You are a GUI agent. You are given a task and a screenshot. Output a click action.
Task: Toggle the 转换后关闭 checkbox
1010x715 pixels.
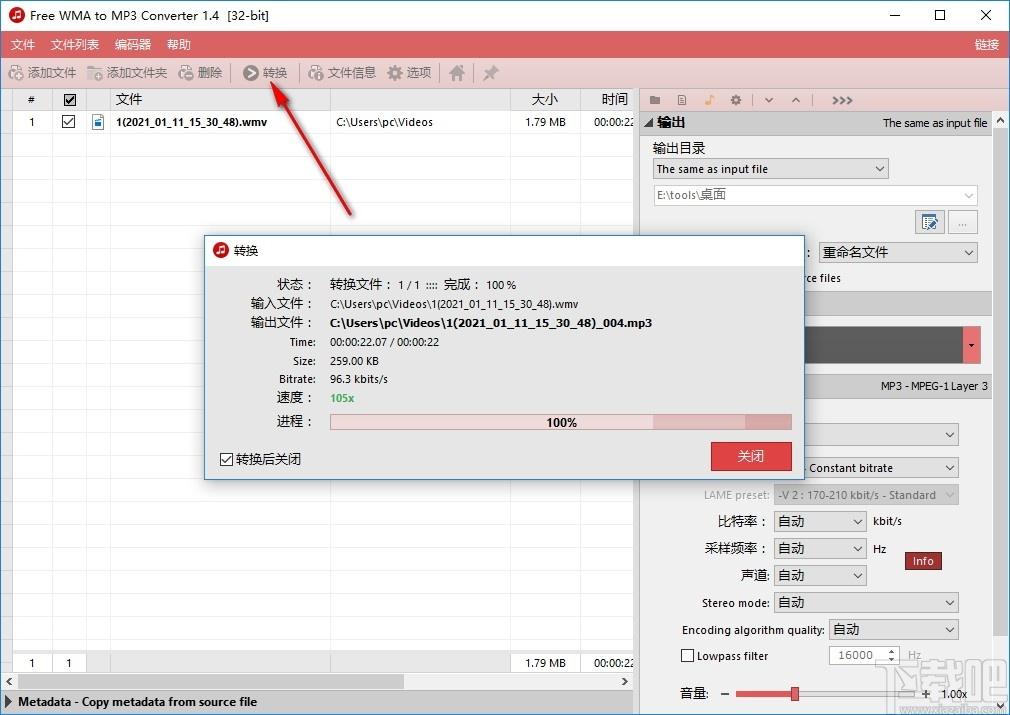tap(226, 459)
